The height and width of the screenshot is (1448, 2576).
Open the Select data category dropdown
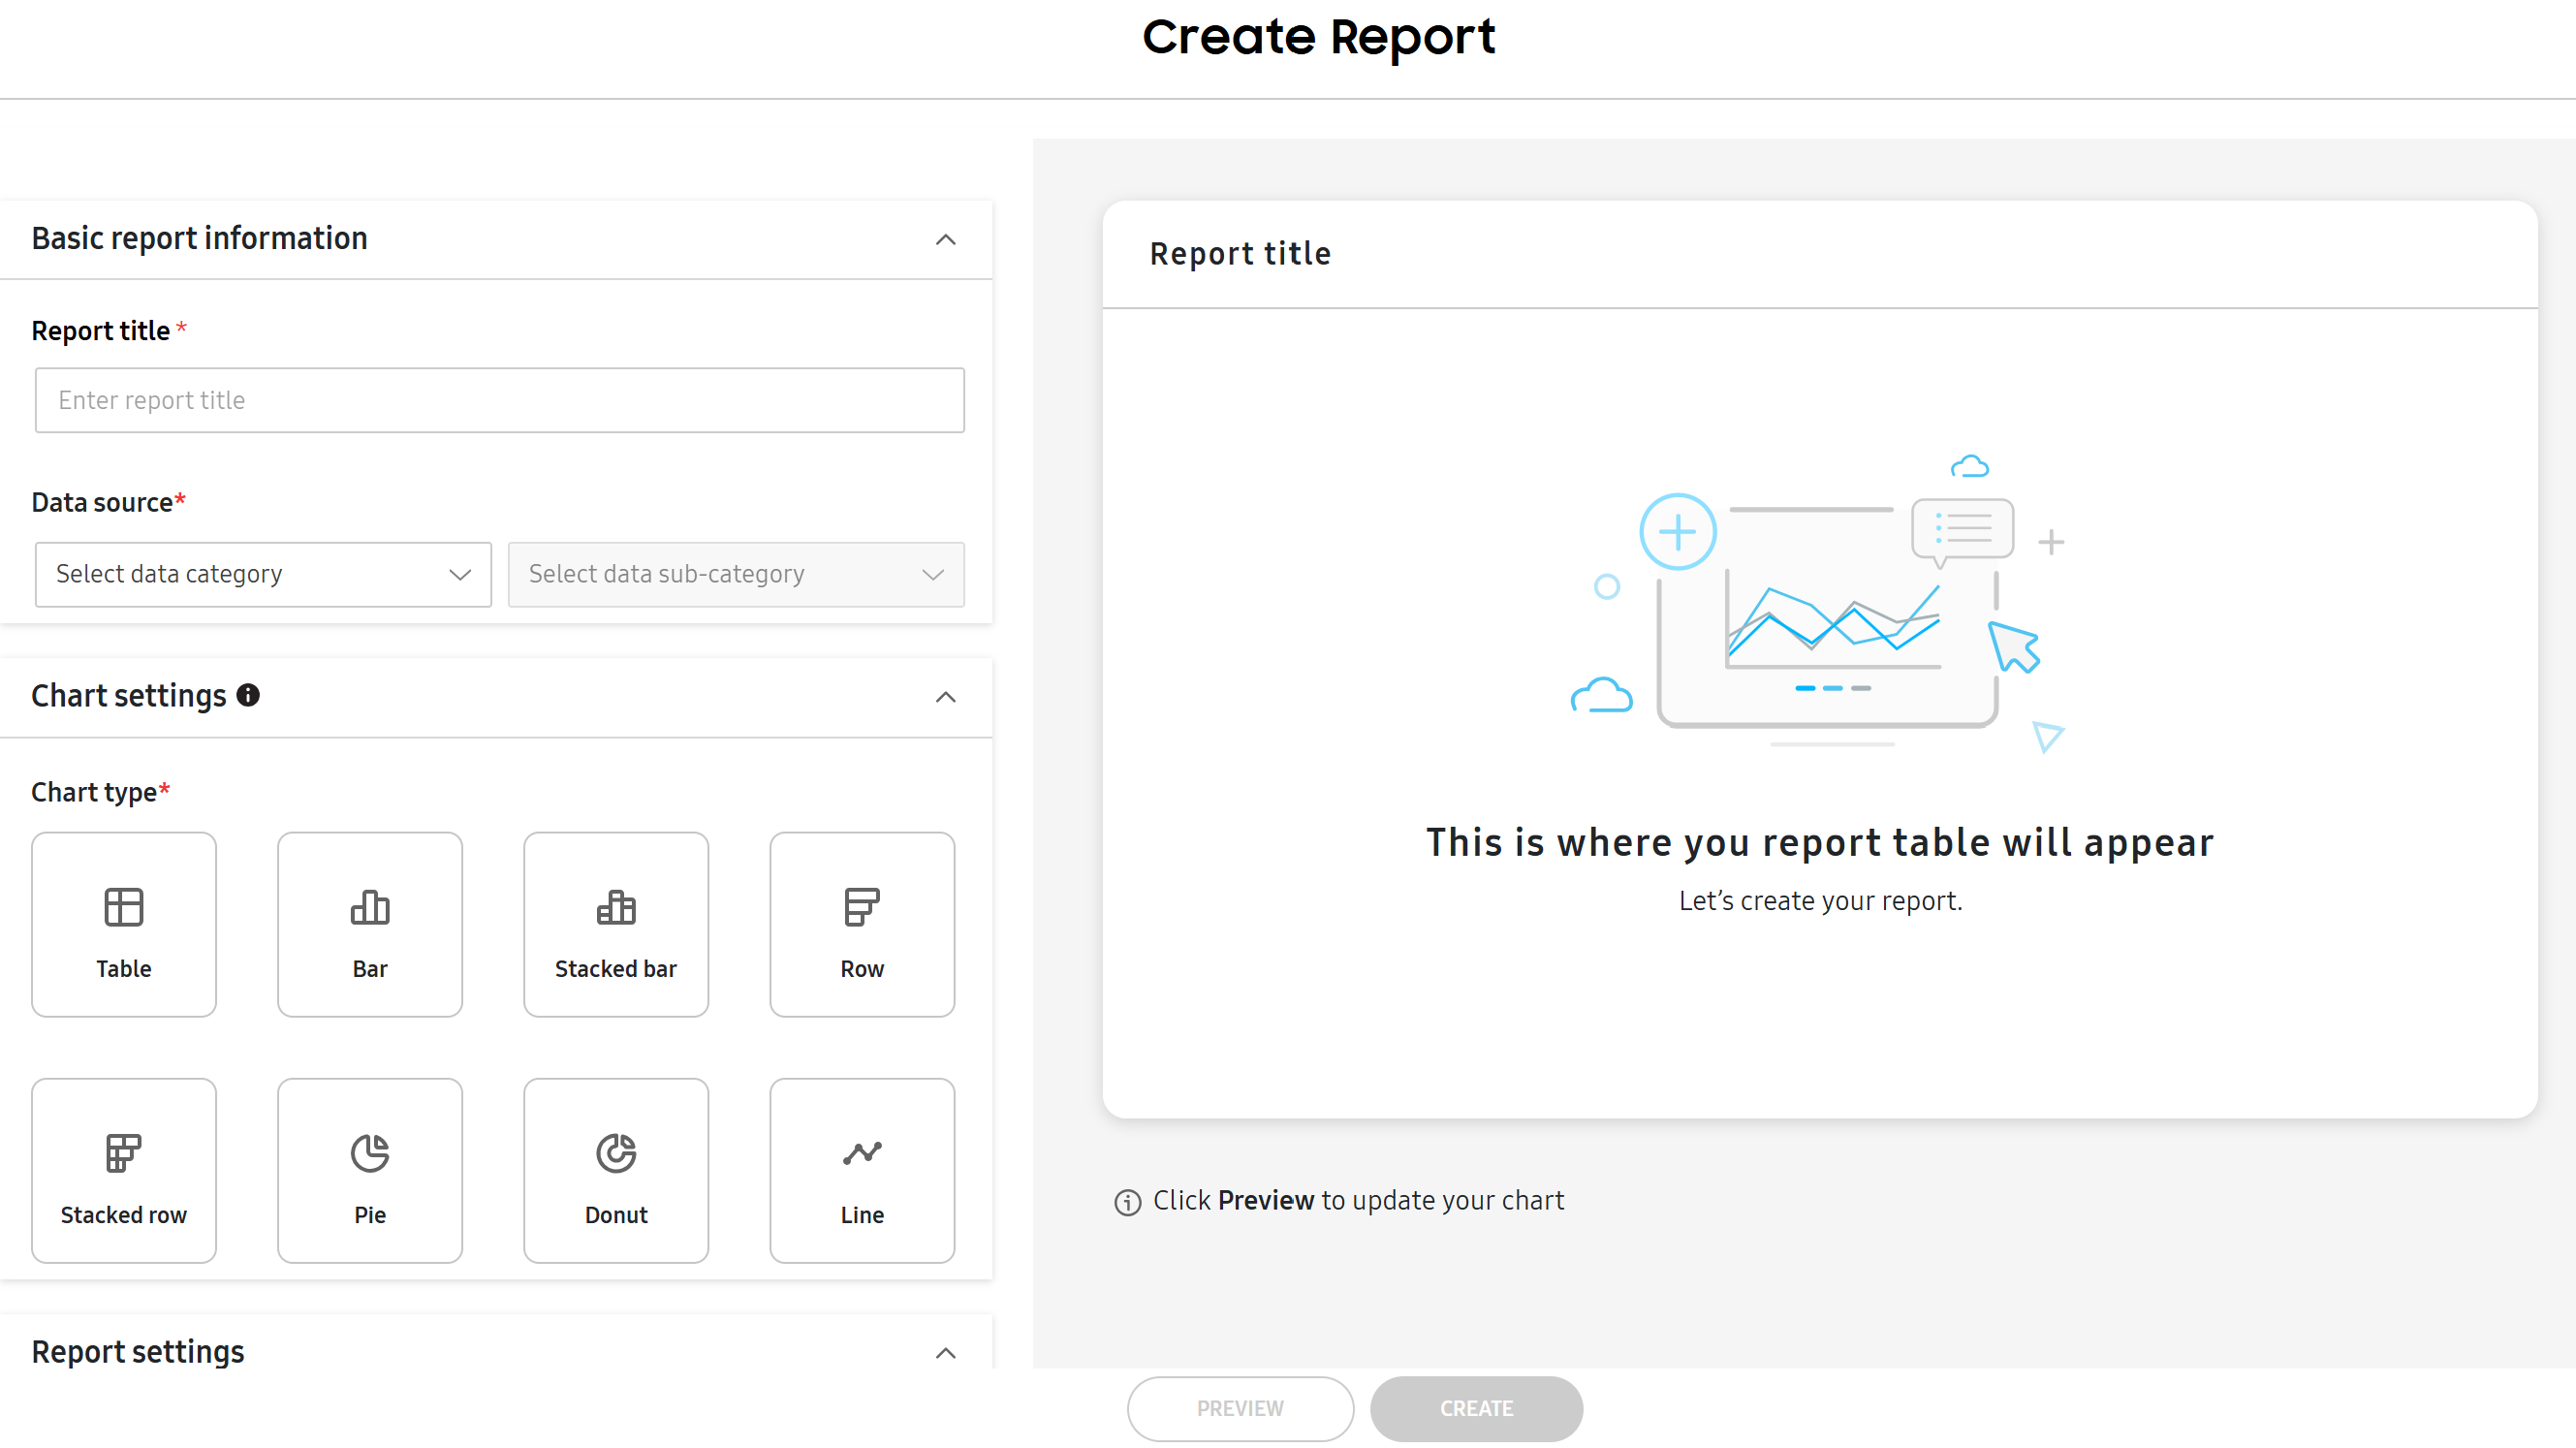tap(263, 574)
